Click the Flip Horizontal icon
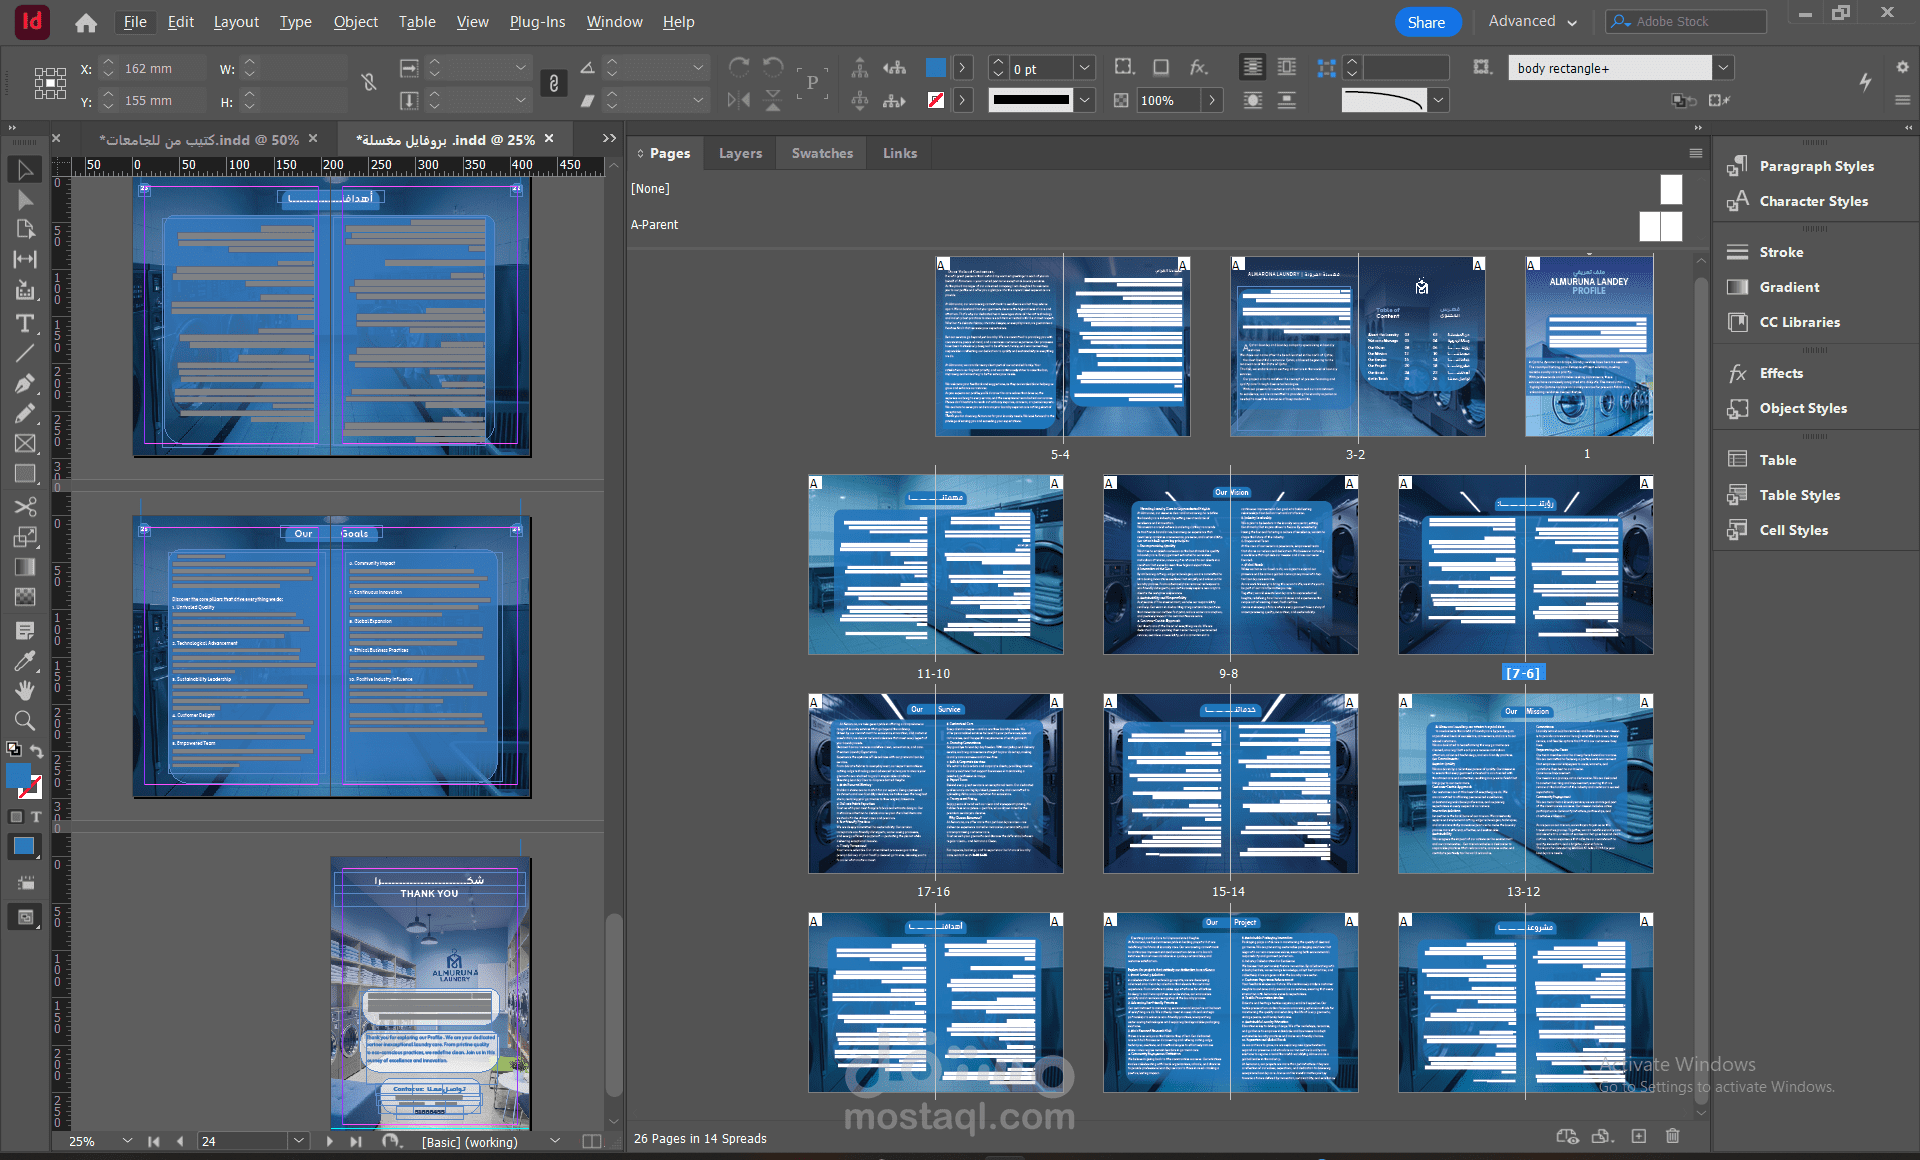 739,100
